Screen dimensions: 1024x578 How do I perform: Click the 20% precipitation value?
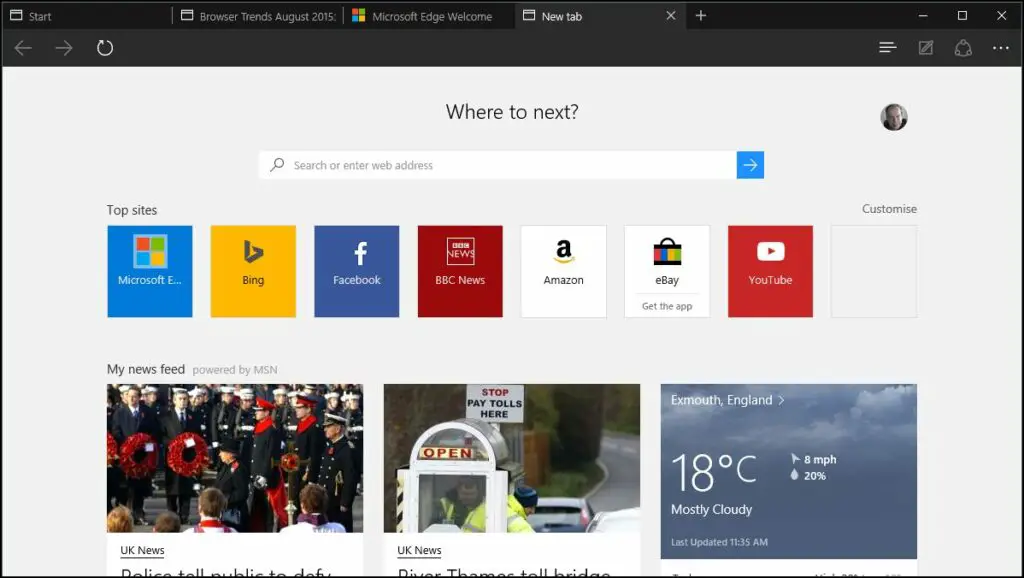[x=814, y=476]
